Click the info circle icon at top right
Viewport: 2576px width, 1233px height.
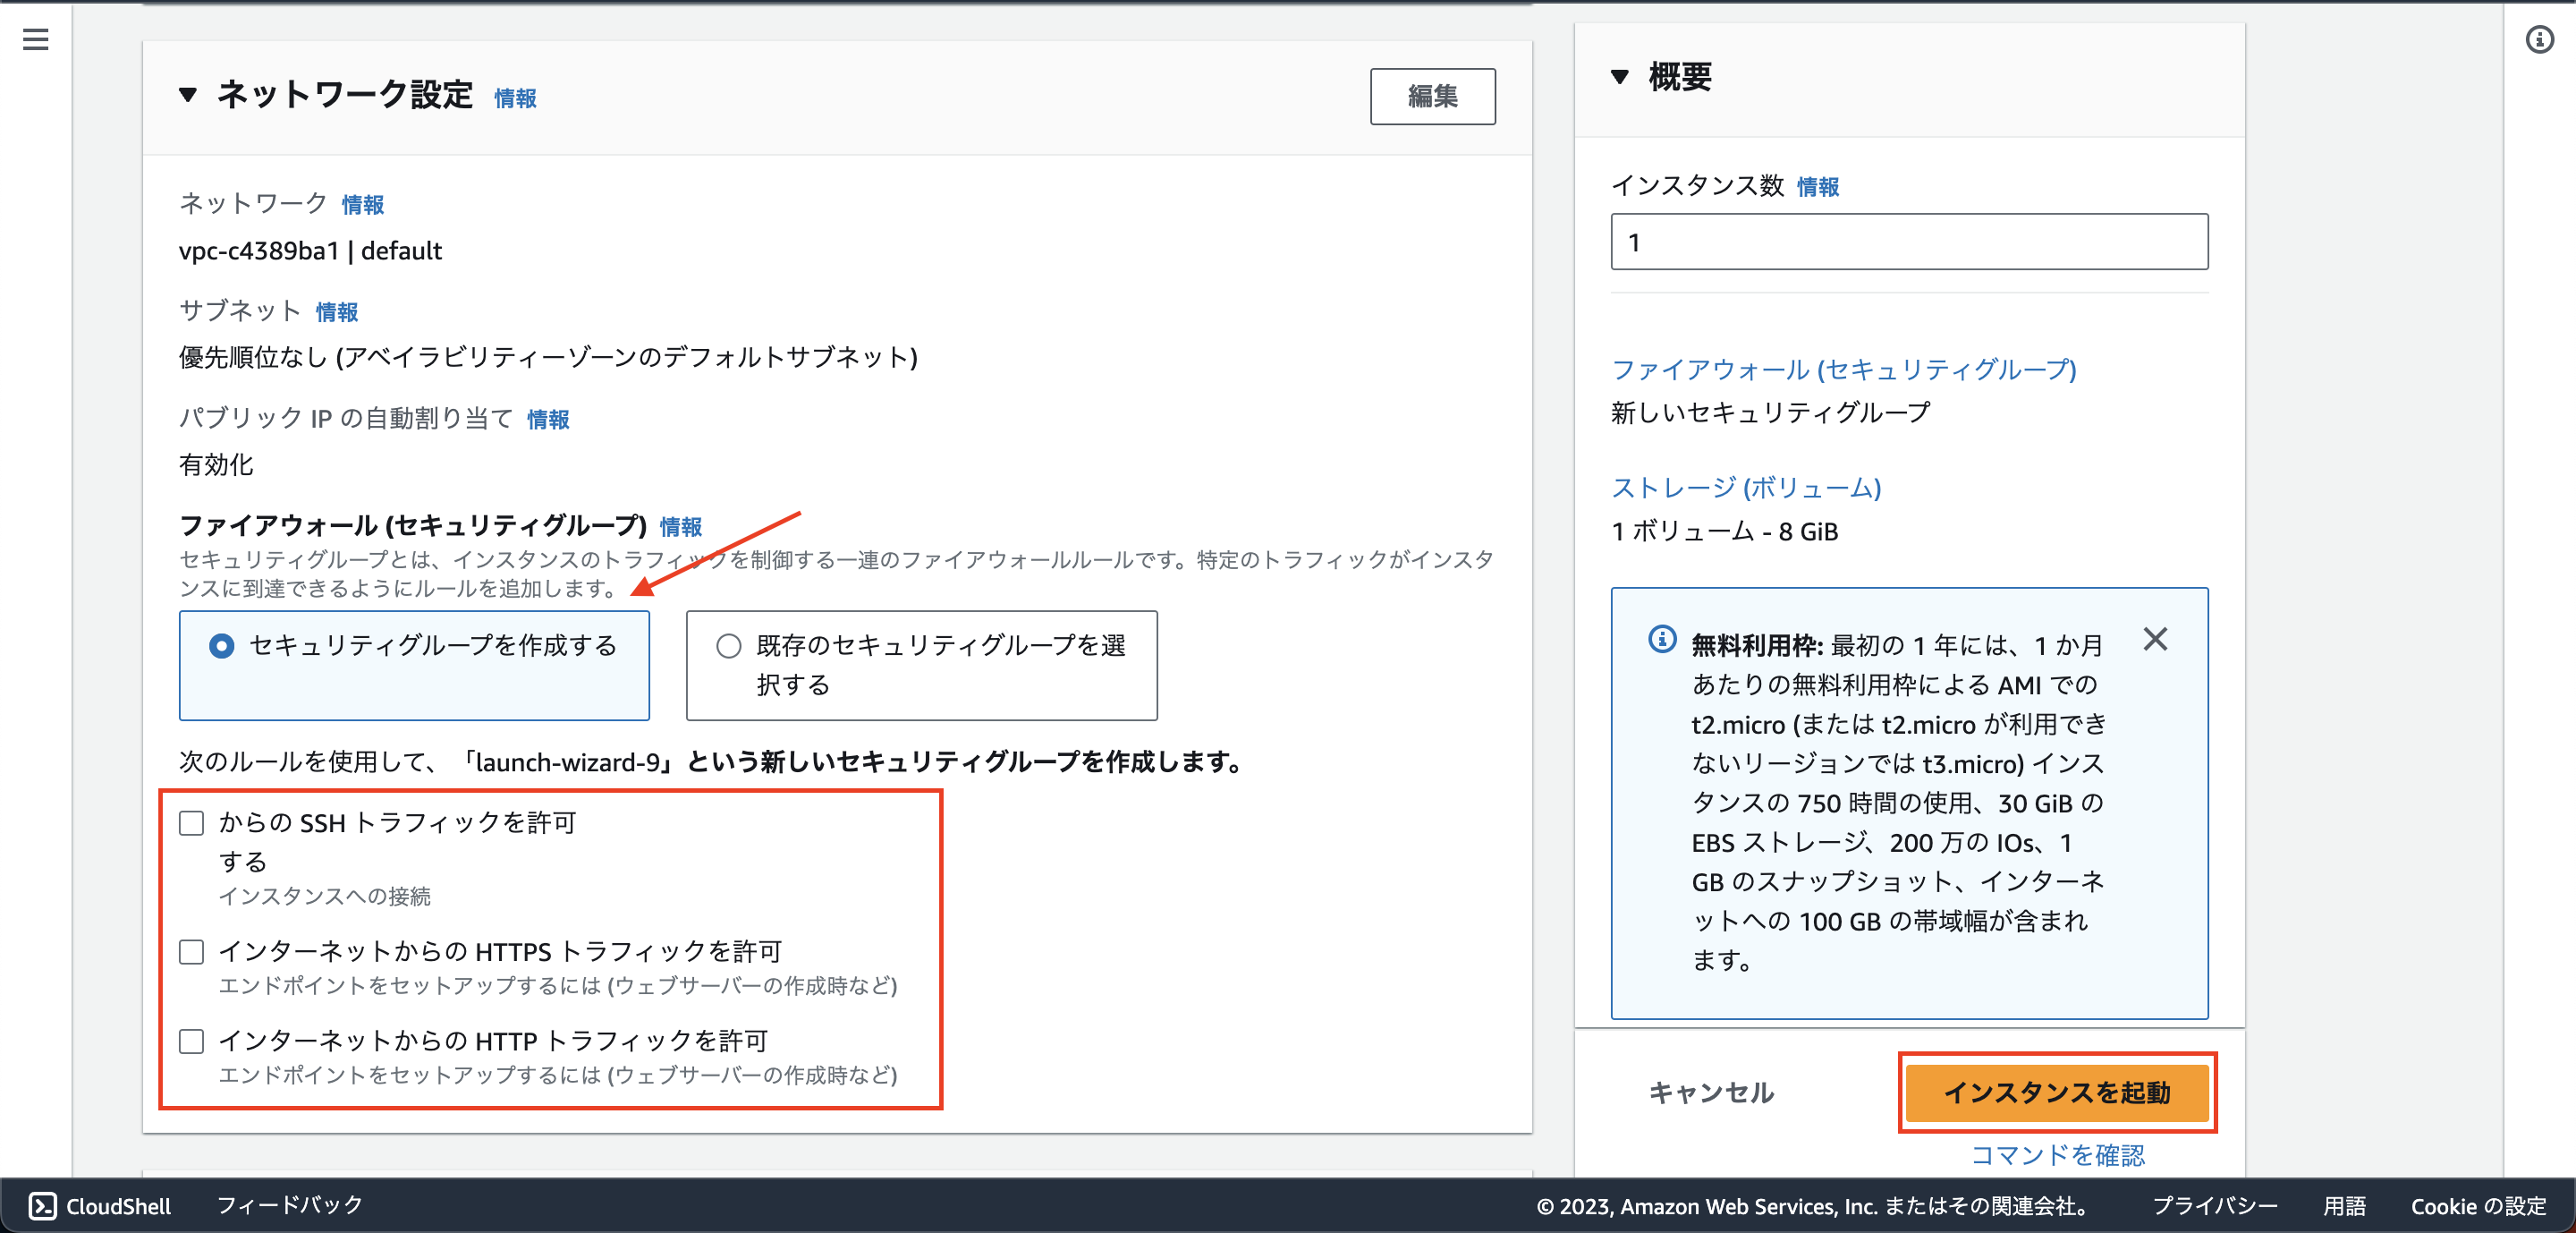(2539, 40)
